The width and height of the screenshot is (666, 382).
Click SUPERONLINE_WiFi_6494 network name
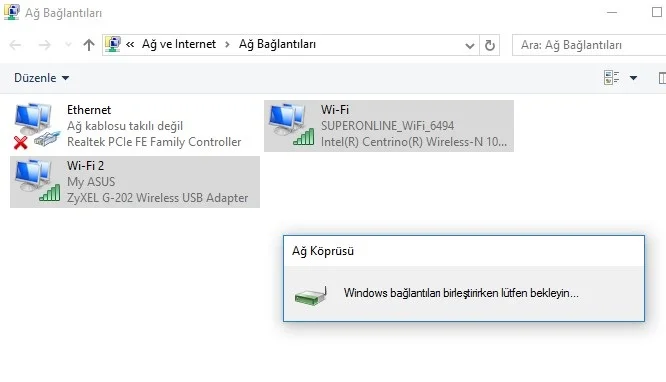(387, 126)
